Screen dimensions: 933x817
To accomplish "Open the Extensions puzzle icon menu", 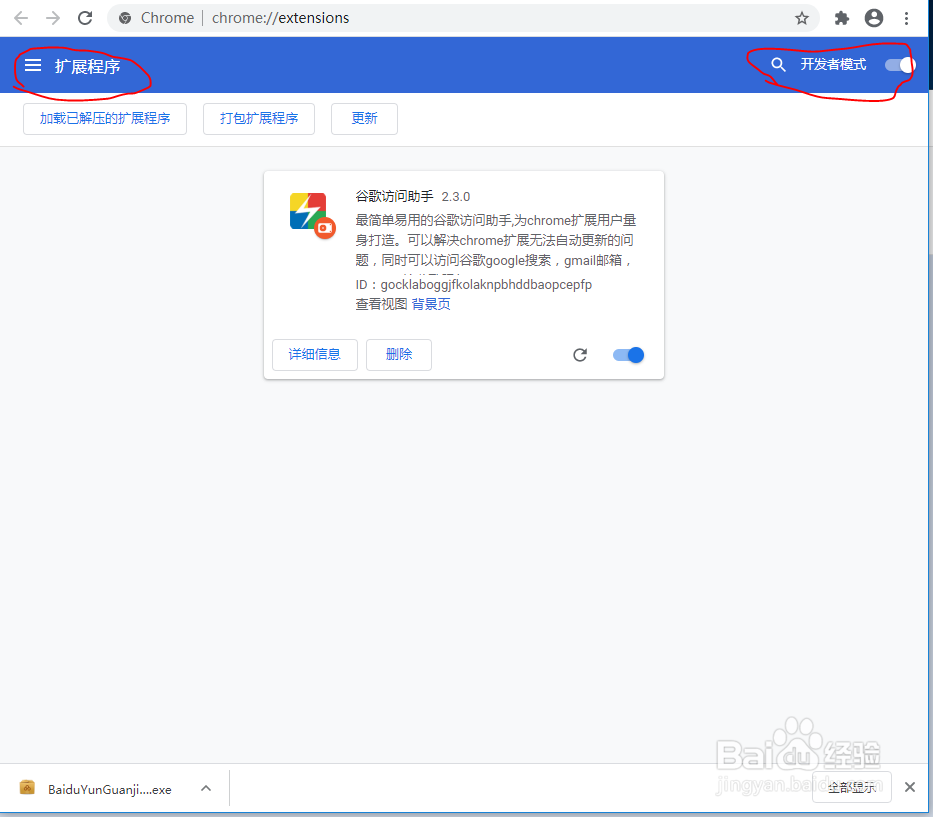I will pos(841,18).
